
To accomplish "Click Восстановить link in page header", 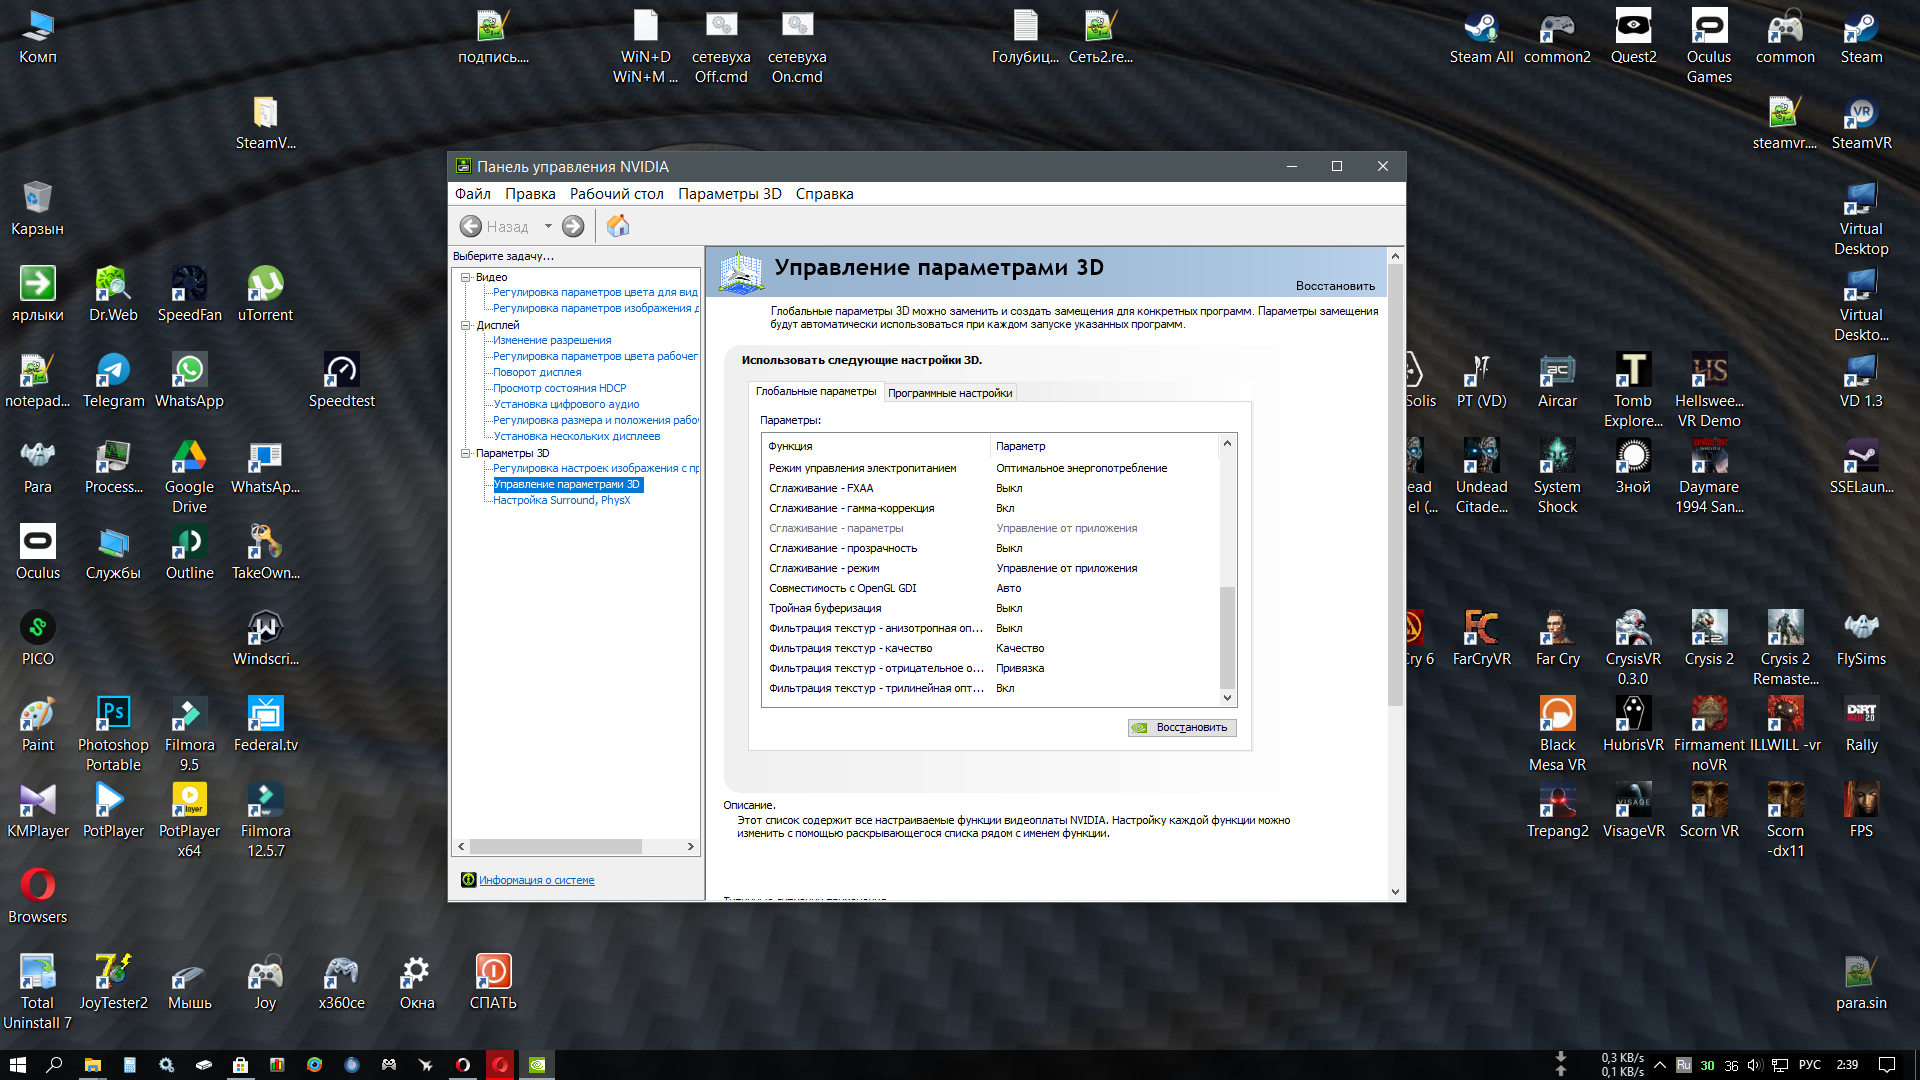I will 1335,286.
